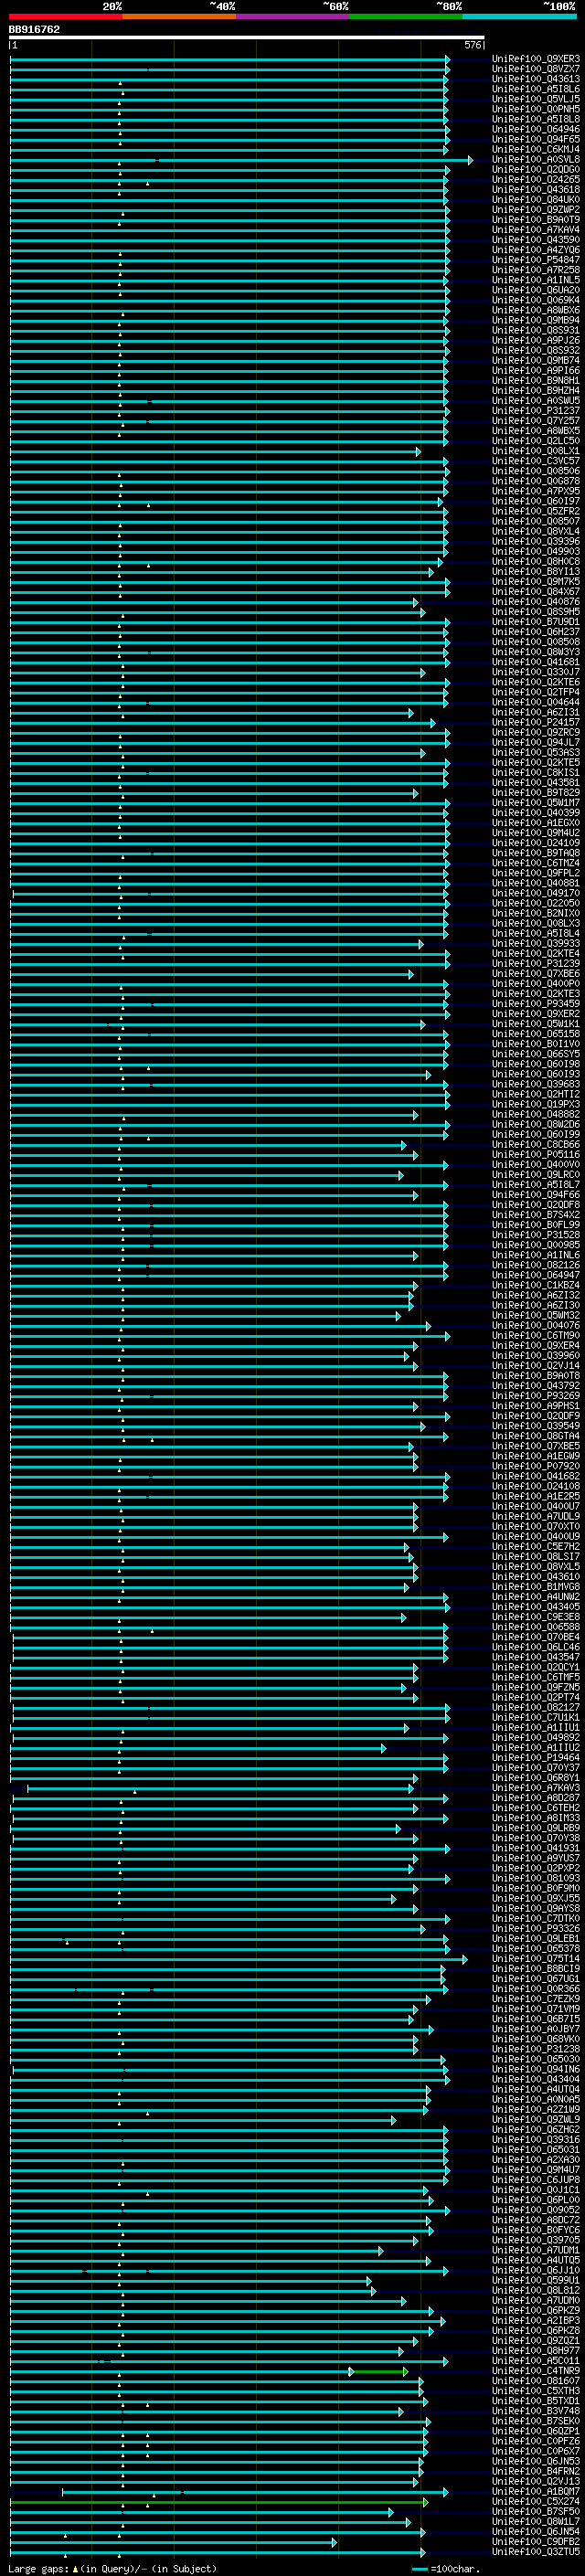Image resolution: width=585 pixels, height=2576 pixels.
Task: Select the UniRef100_A1IIU2 label
Action: click(x=536, y=1747)
